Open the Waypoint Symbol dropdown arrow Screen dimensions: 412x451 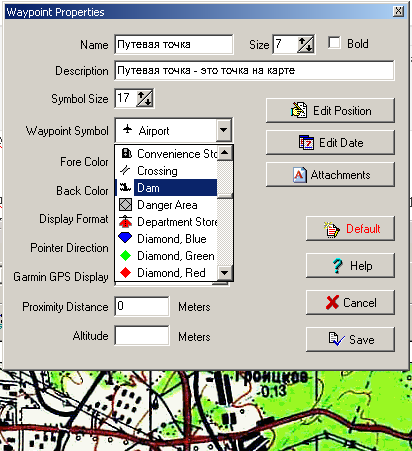[x=224, y=130]
